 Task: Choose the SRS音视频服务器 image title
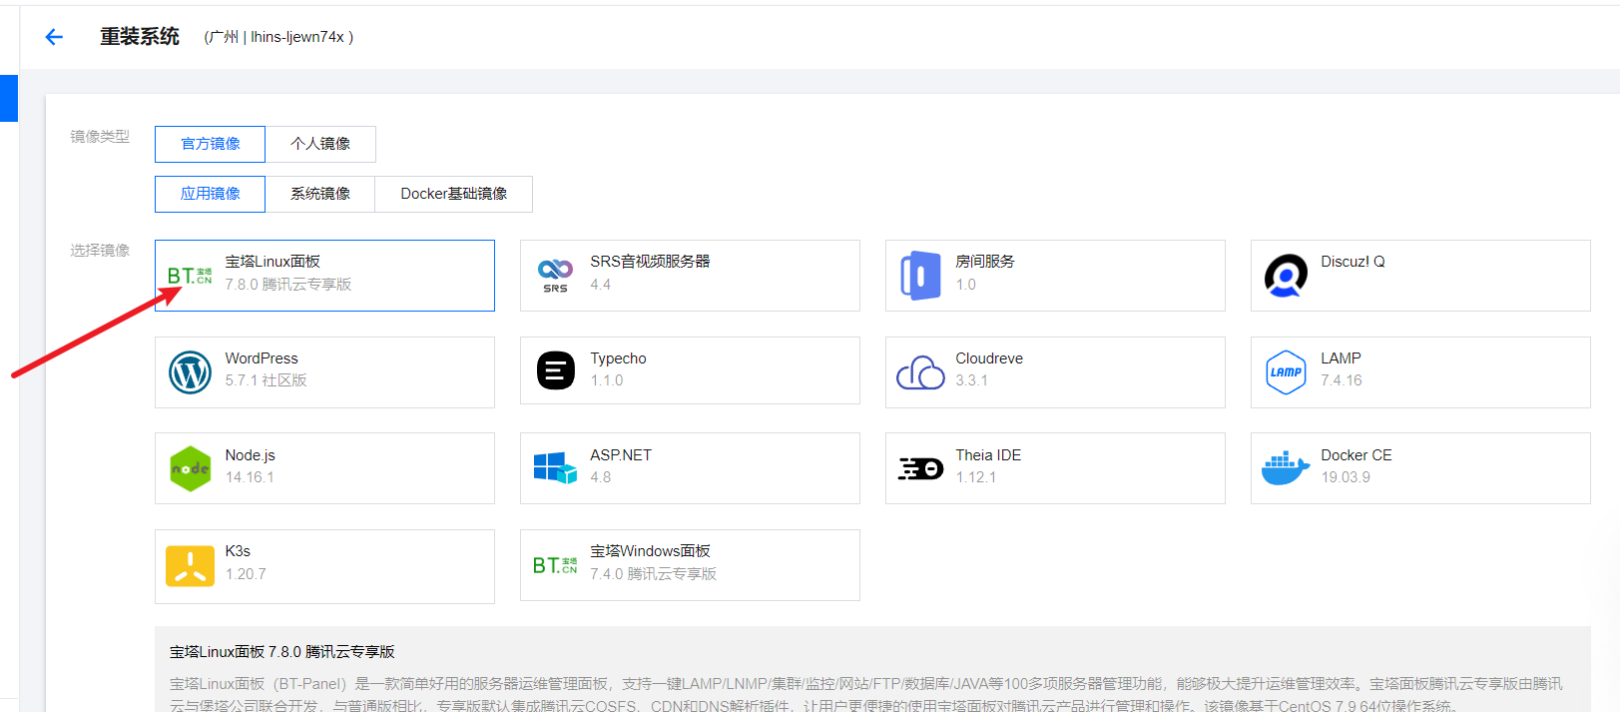[x=650, y=261]
